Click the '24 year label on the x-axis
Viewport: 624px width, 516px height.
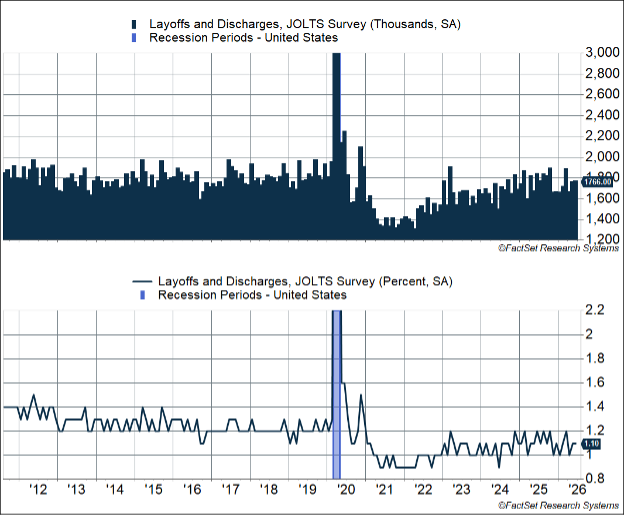[500, 489]
